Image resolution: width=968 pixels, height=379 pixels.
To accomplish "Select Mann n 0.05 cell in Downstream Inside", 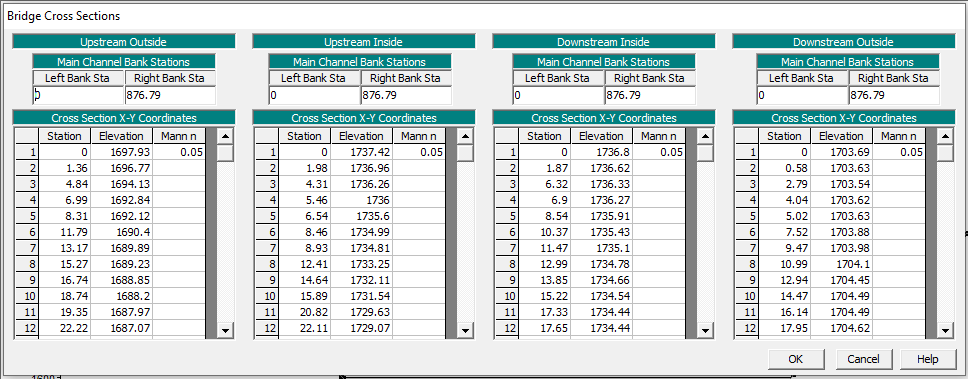I will [x=659, y=152].
